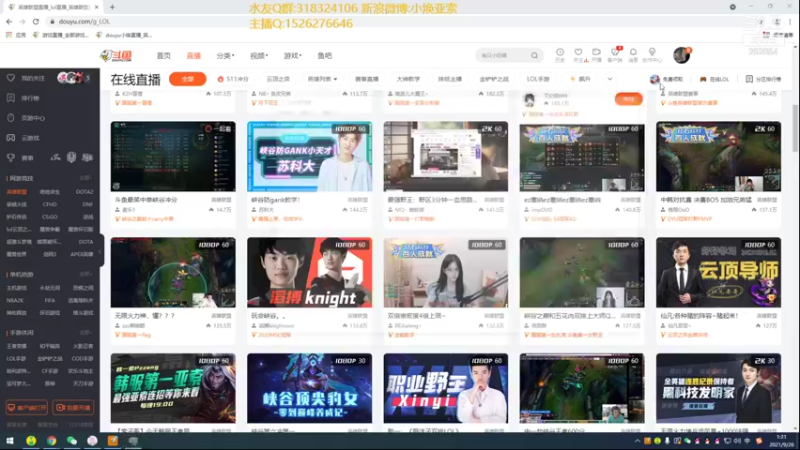The width and height of the screenshot is (800, 450).
Task: Click the site search input field
Action: [503, 55]
